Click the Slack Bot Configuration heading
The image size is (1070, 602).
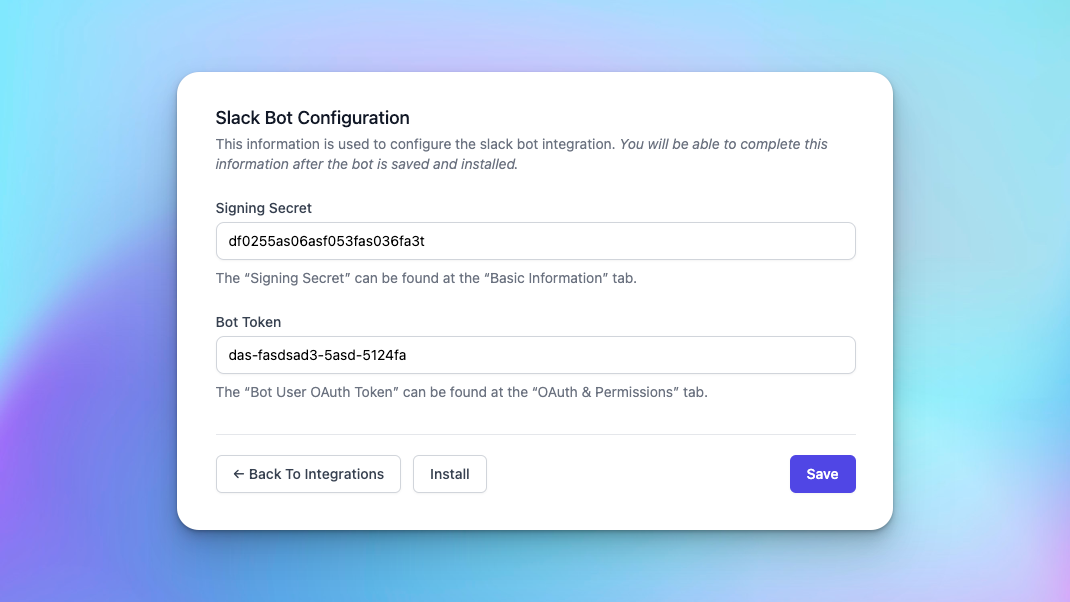pos(313,118)
